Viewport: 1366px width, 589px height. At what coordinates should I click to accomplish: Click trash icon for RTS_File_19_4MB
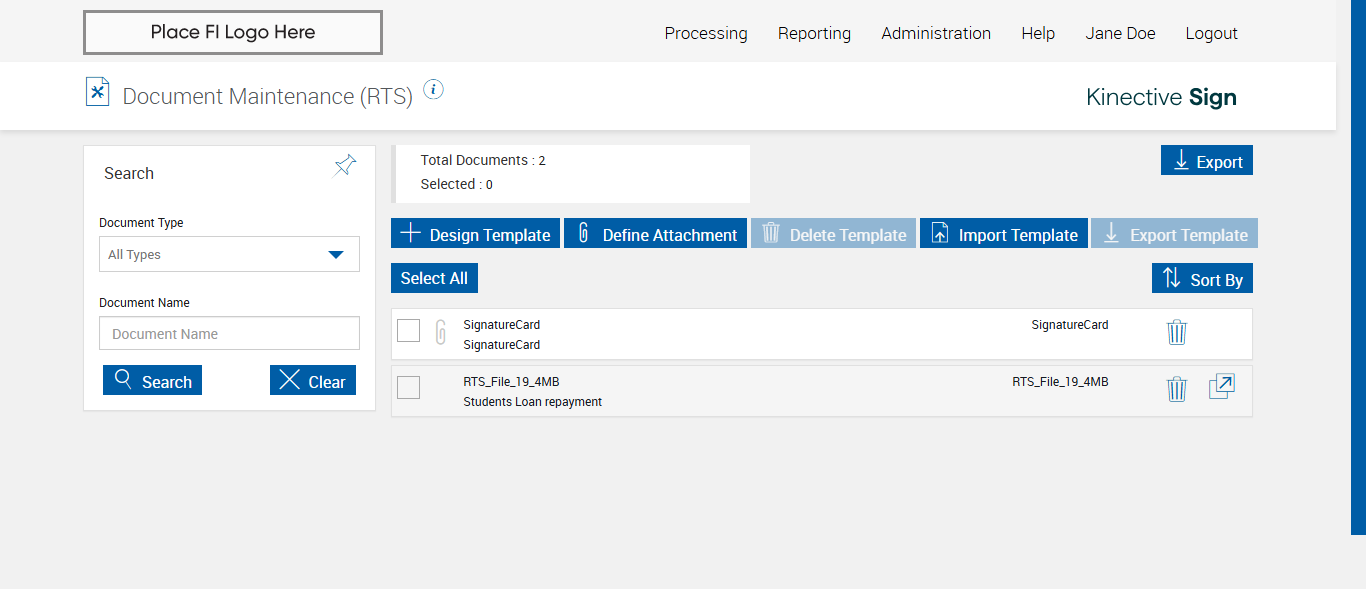[1177, 389]
